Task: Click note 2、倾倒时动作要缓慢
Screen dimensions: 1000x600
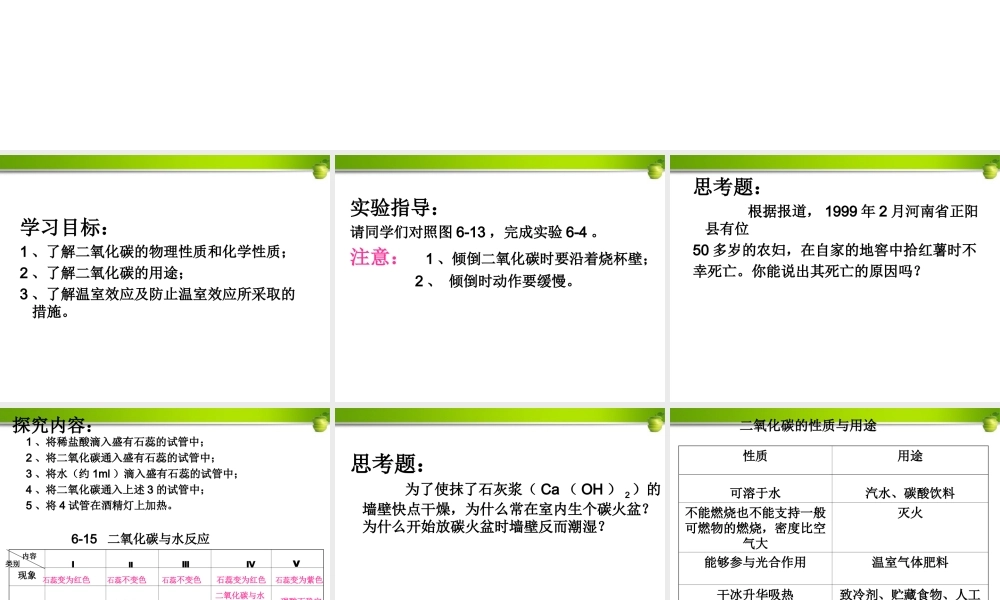Action: [x=495, y=281]
